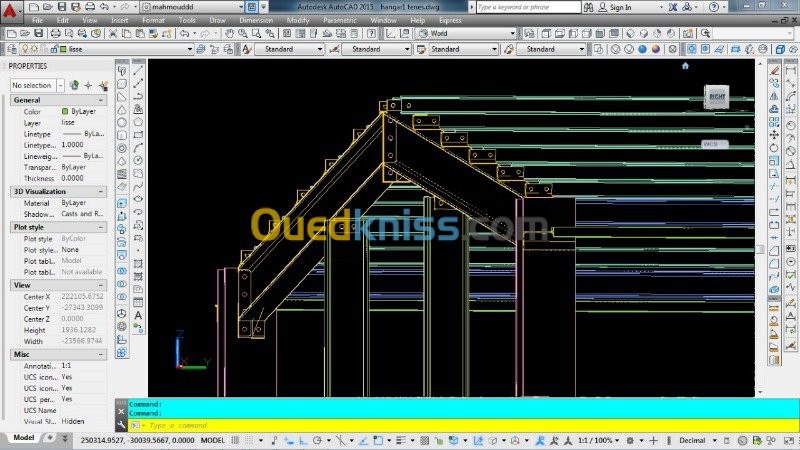Click the Conceptual visual style sphere icon
This screenshot has width=800, height=450.
click(x=656, y=49)
